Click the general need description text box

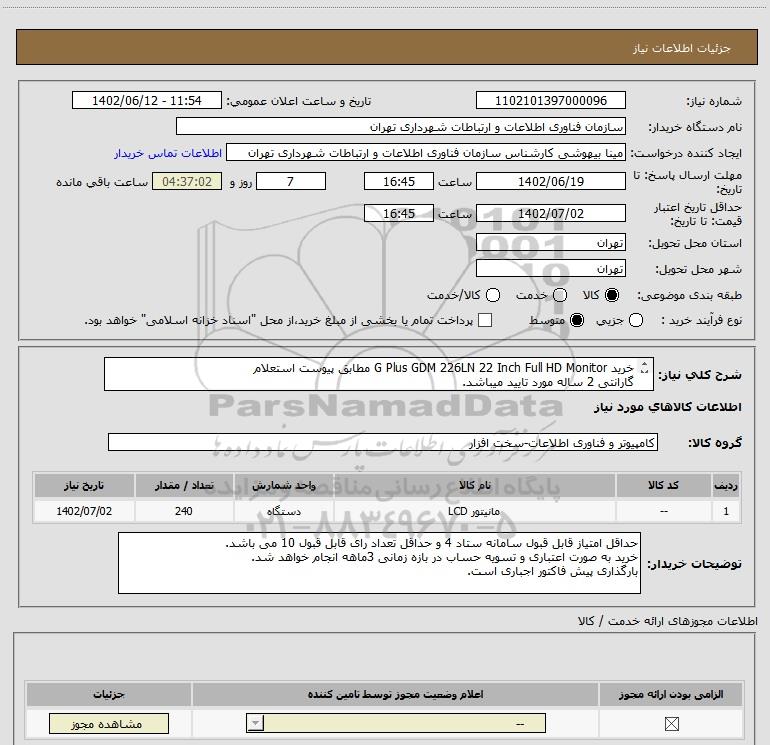coord(379,374)
